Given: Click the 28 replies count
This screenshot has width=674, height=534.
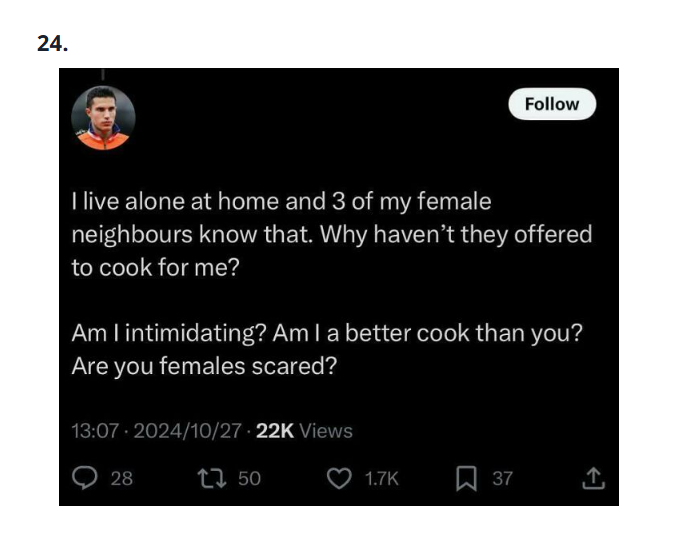Looking at the screenshot, I should [x=121, y=478].
